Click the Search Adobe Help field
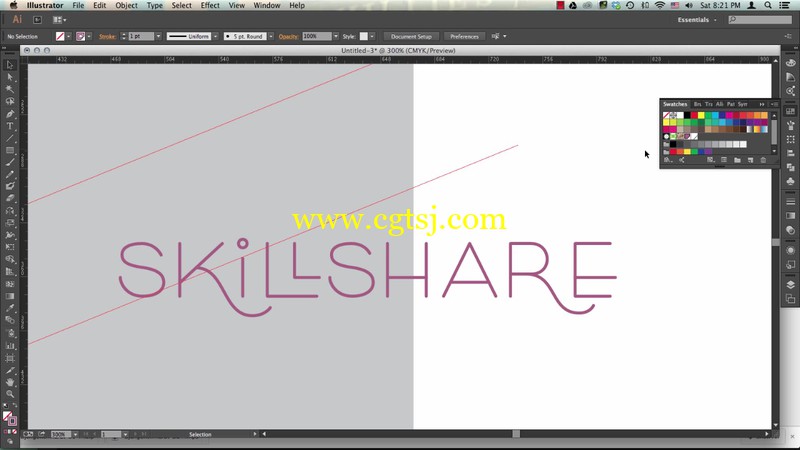The height and width of the screenshot is (450, 800). (x=760, y=20)
